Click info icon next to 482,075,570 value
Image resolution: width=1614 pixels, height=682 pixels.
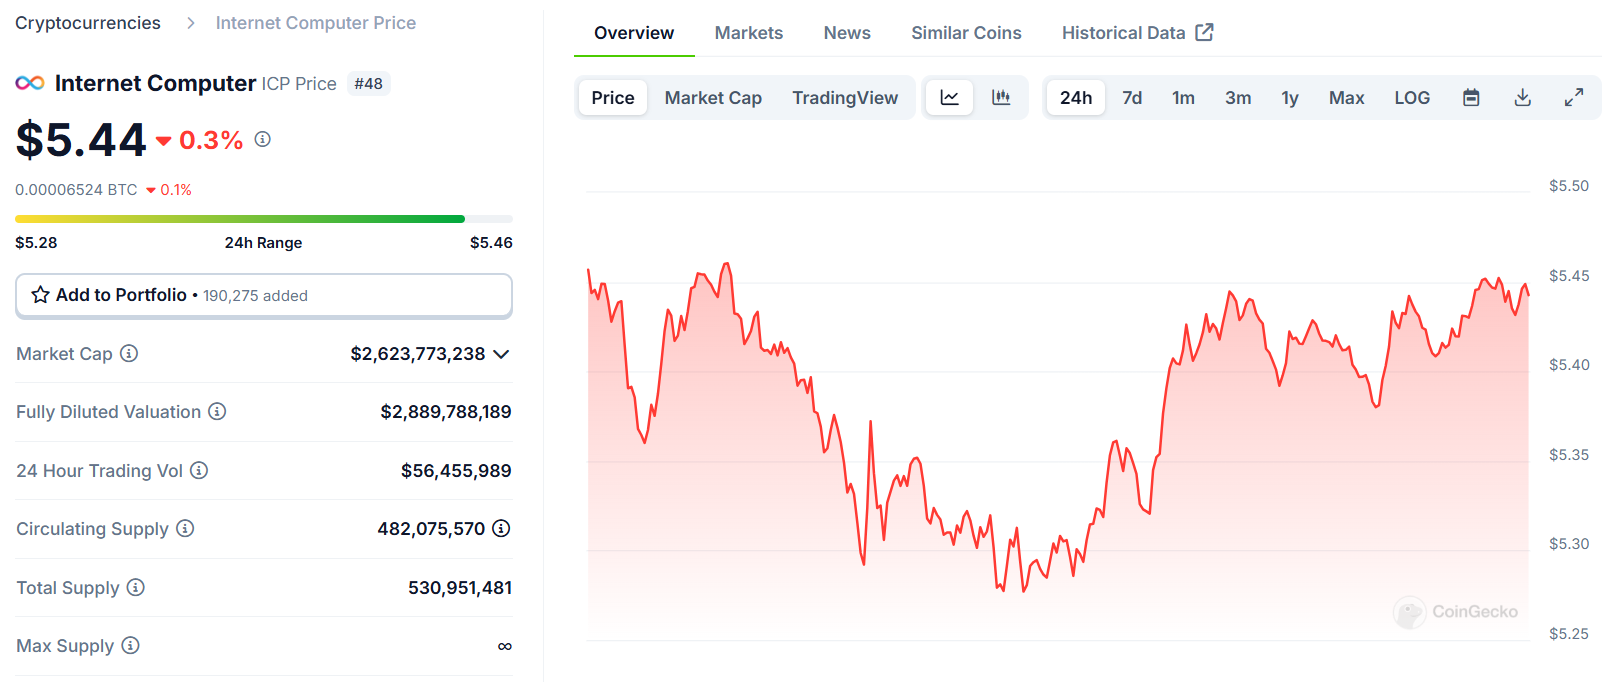[x=501, y=528]
